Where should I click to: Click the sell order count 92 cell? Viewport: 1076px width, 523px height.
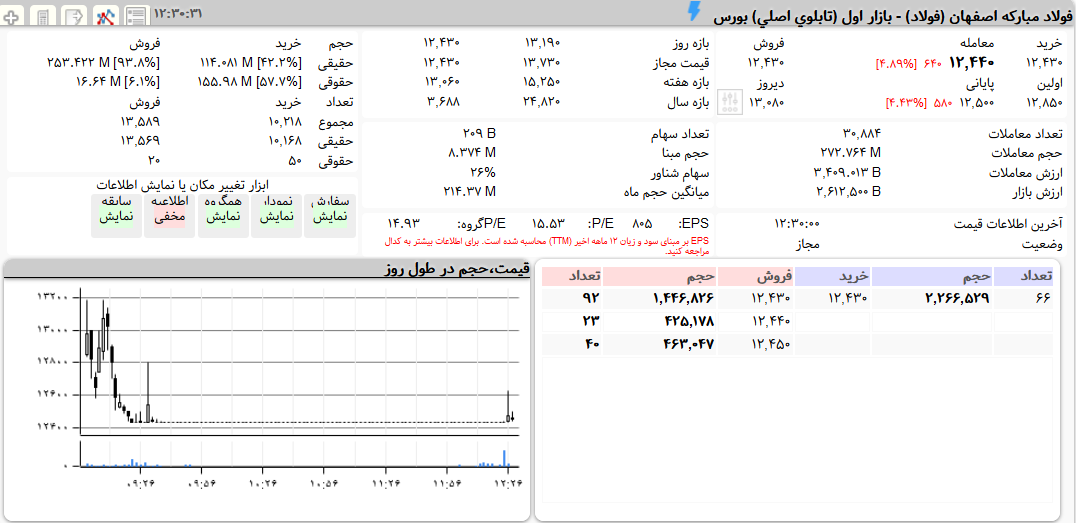tap(572, 299)
